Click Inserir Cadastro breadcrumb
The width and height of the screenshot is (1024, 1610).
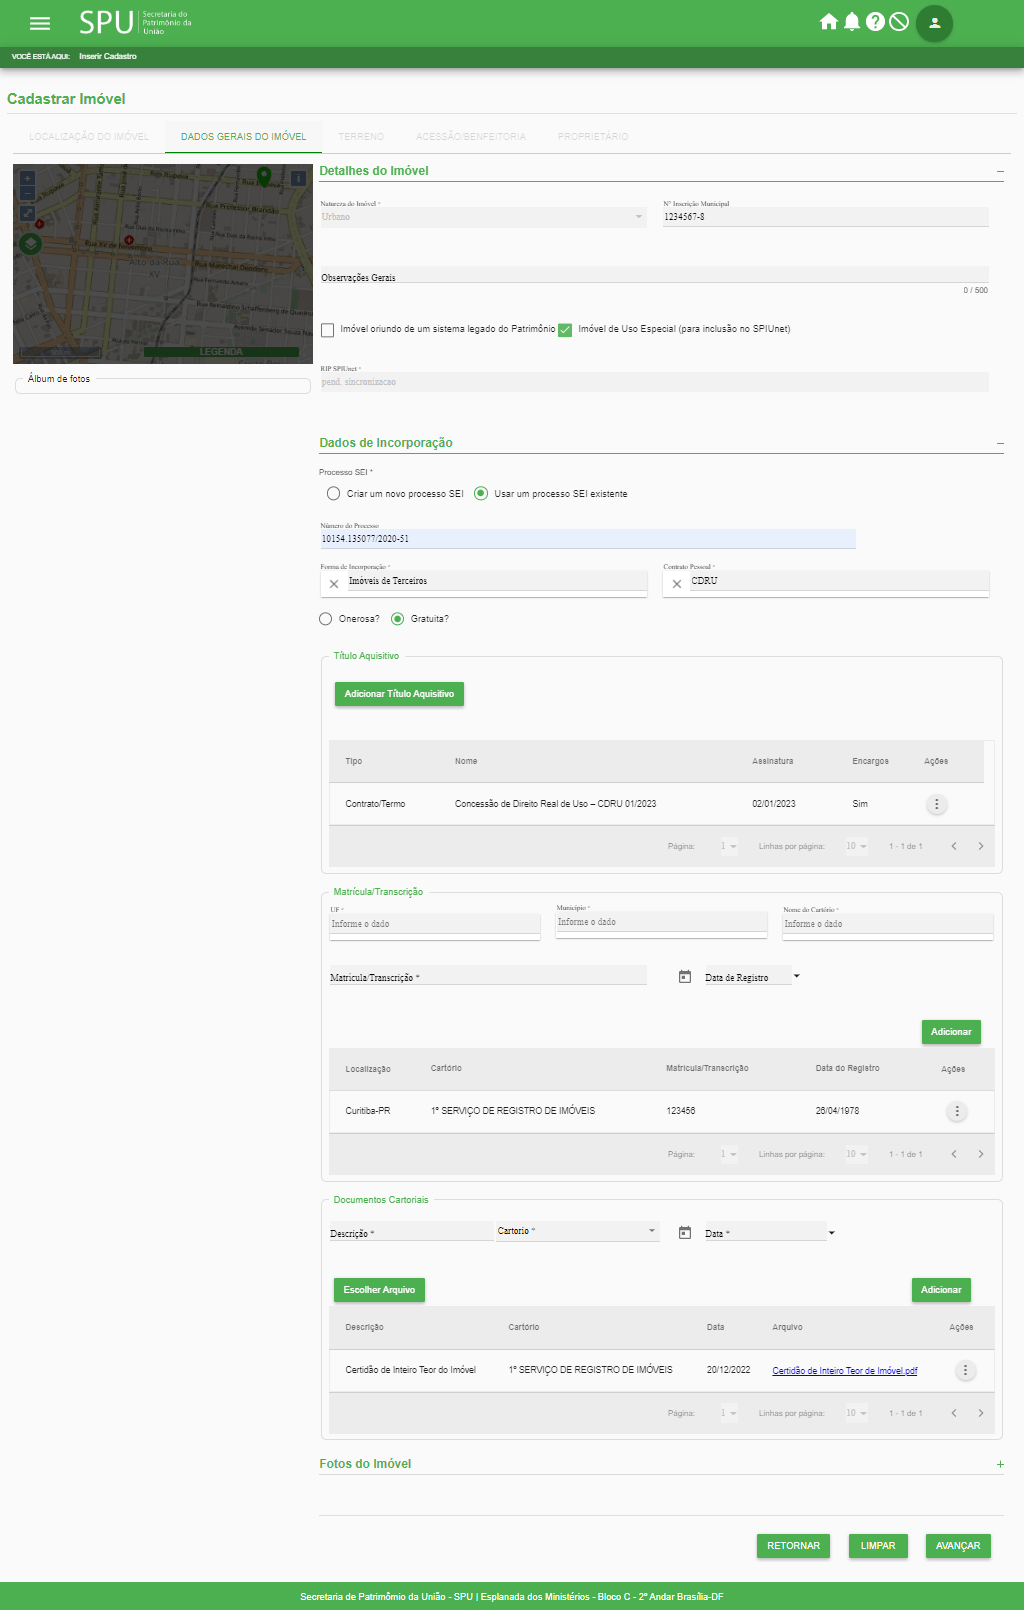pos(108,56)
